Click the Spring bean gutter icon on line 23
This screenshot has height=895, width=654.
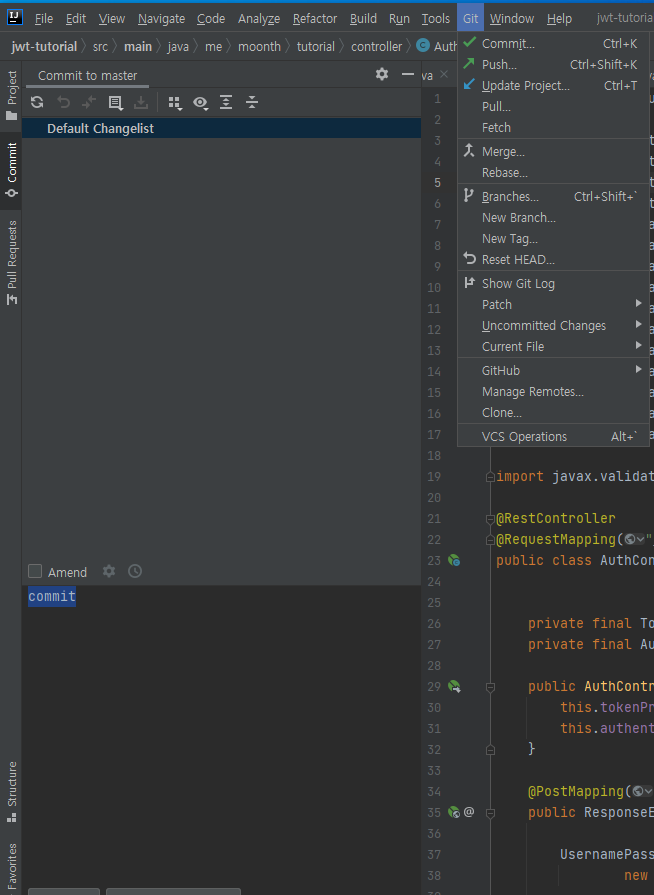pos(454,561)
